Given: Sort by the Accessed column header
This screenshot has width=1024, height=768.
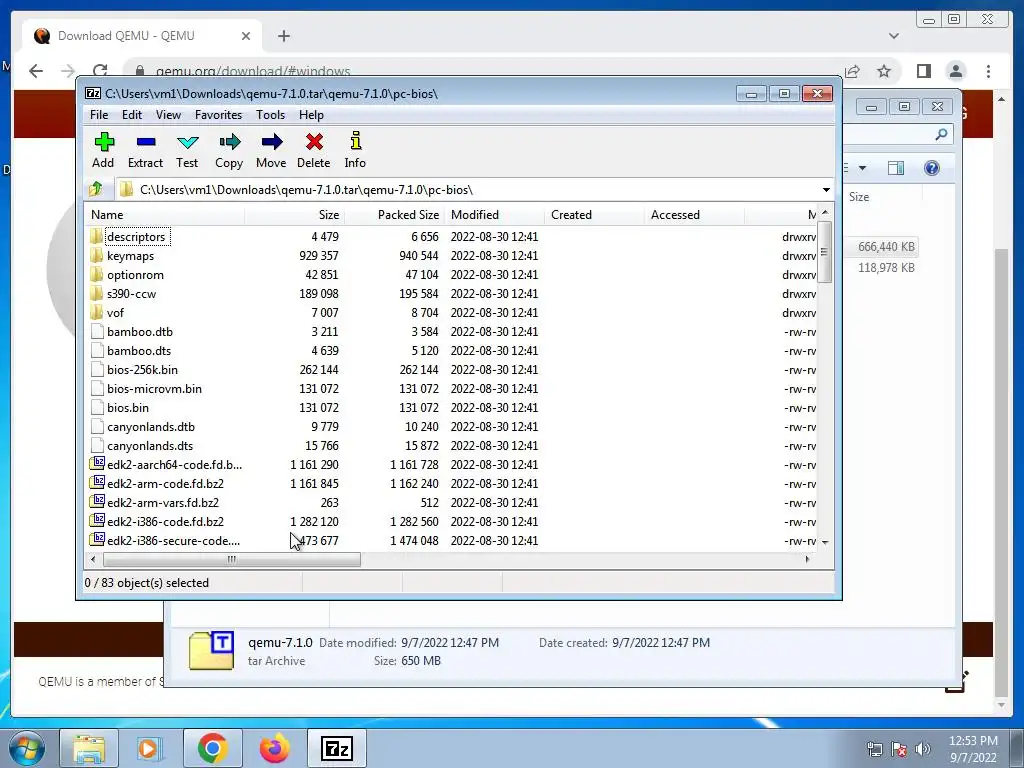Looking at the screenshot, I should pos(694,215).
